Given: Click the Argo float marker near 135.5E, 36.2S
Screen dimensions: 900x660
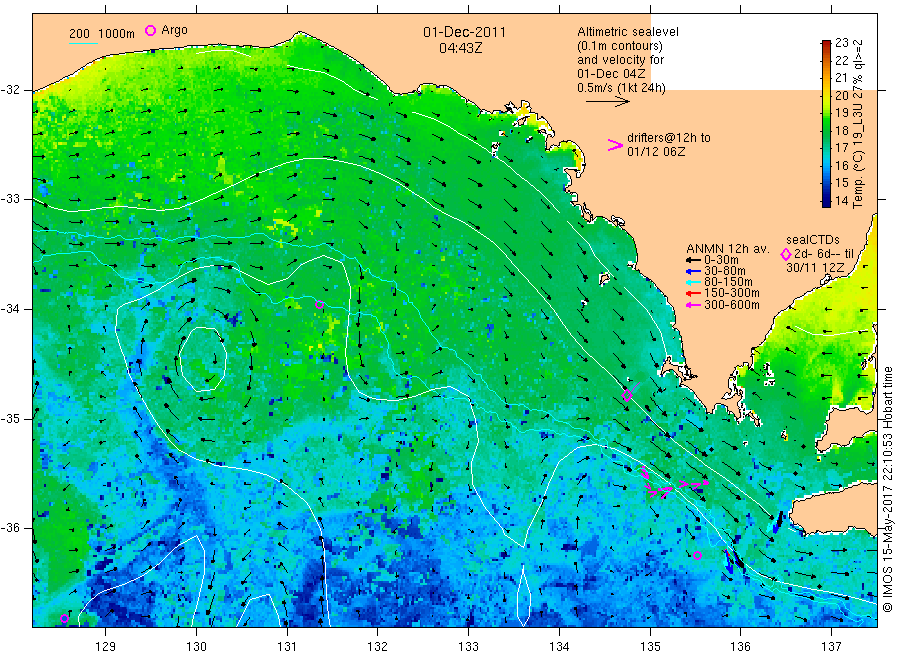Looking at the screenshot, I should point(697,555).
